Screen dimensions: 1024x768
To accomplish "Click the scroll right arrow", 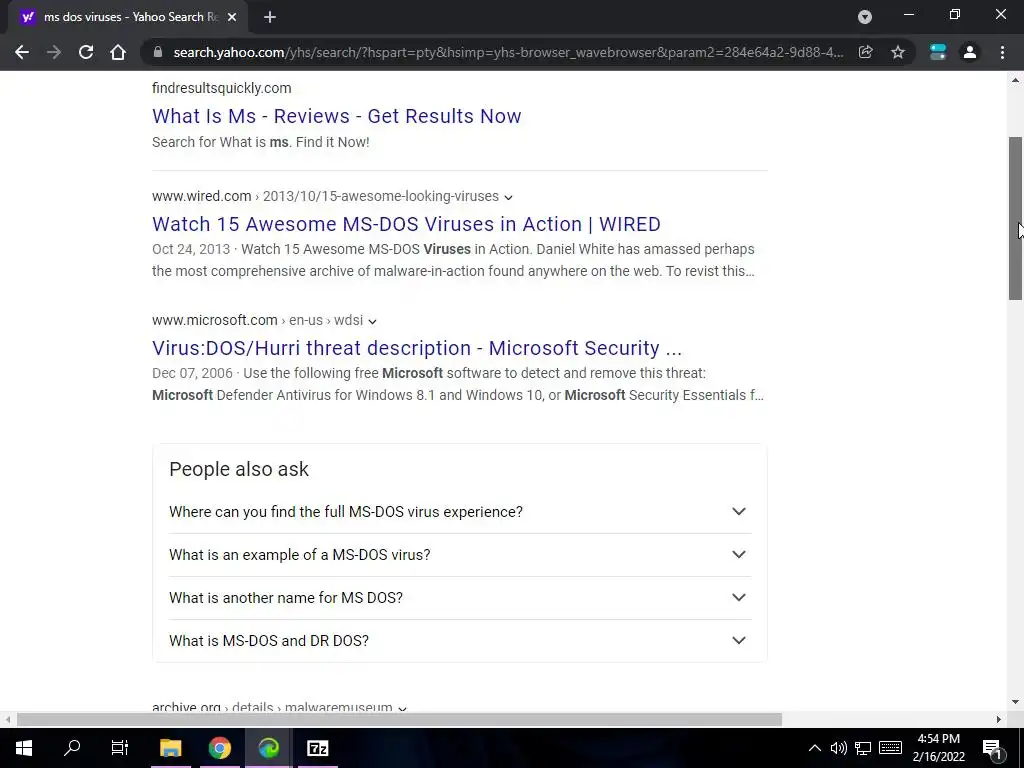I will tap(999, 720).
